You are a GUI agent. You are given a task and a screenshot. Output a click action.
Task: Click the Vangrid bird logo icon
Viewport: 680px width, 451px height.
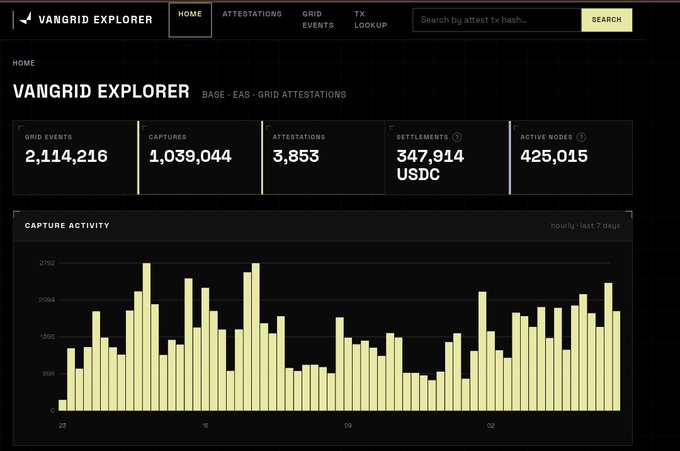click(26, 18)
